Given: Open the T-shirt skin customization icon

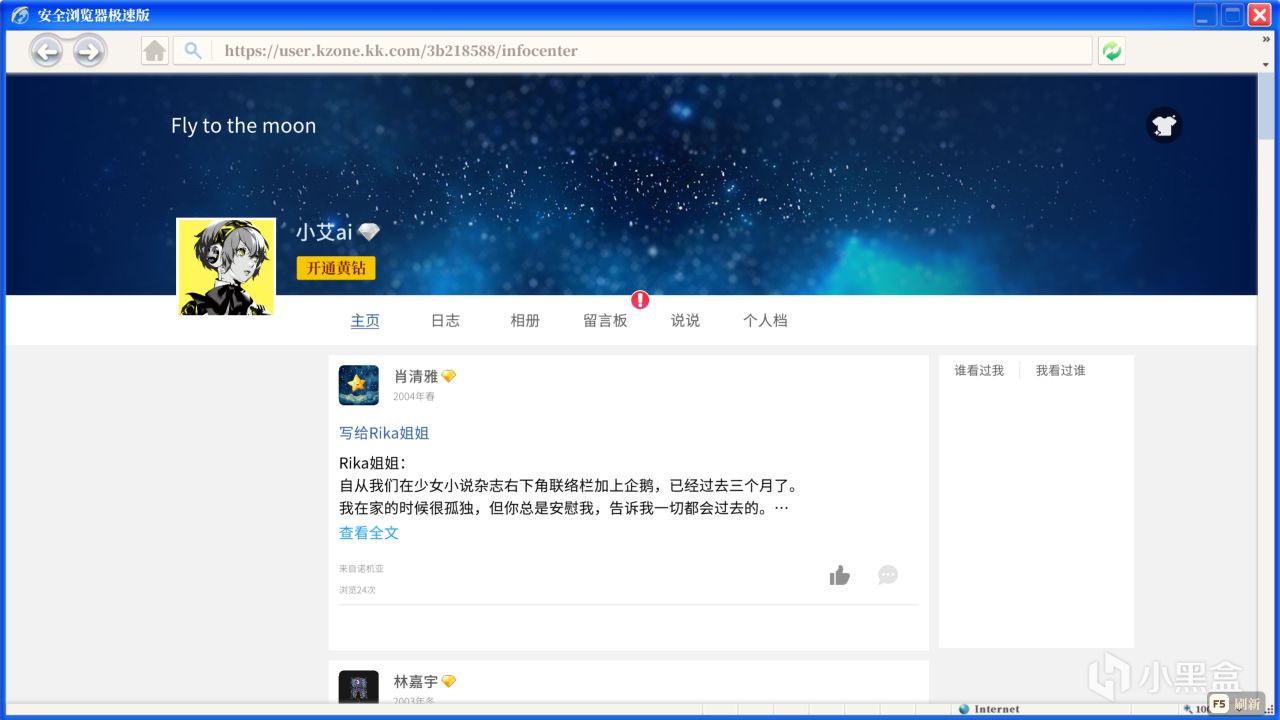Looking at the screenshot, I should pyautogui.click(x=1164, y=125).
